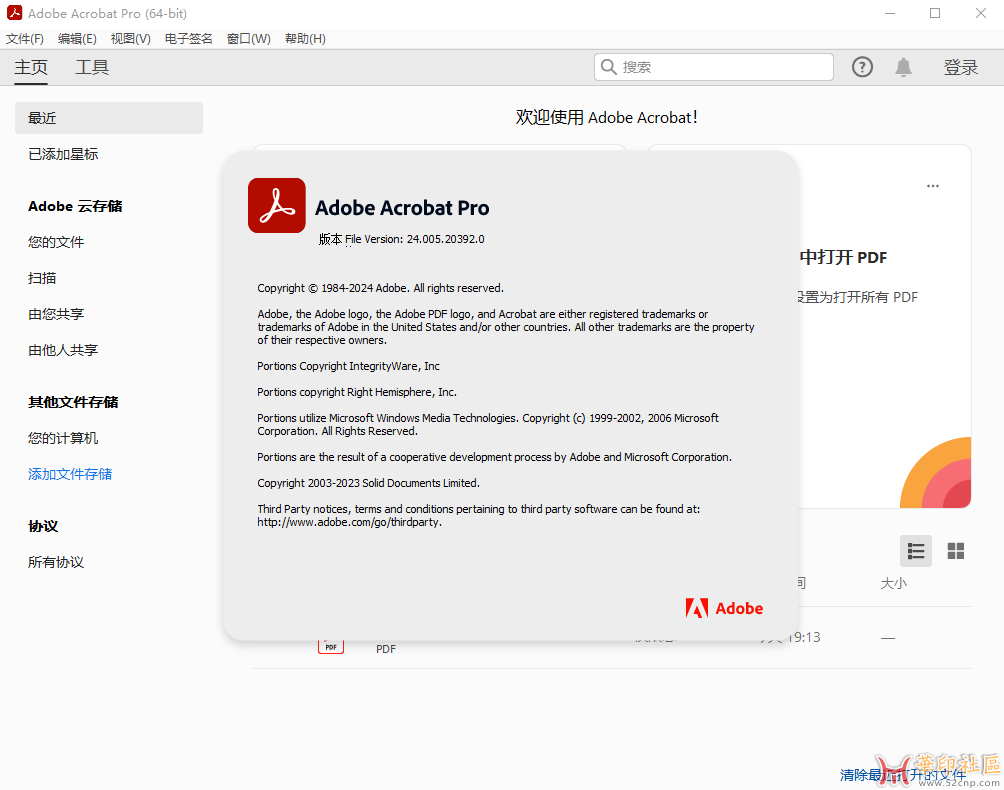Click the 添加文件存储 link
This screenshot has height=790, width=1004.
tap(70, 474)
